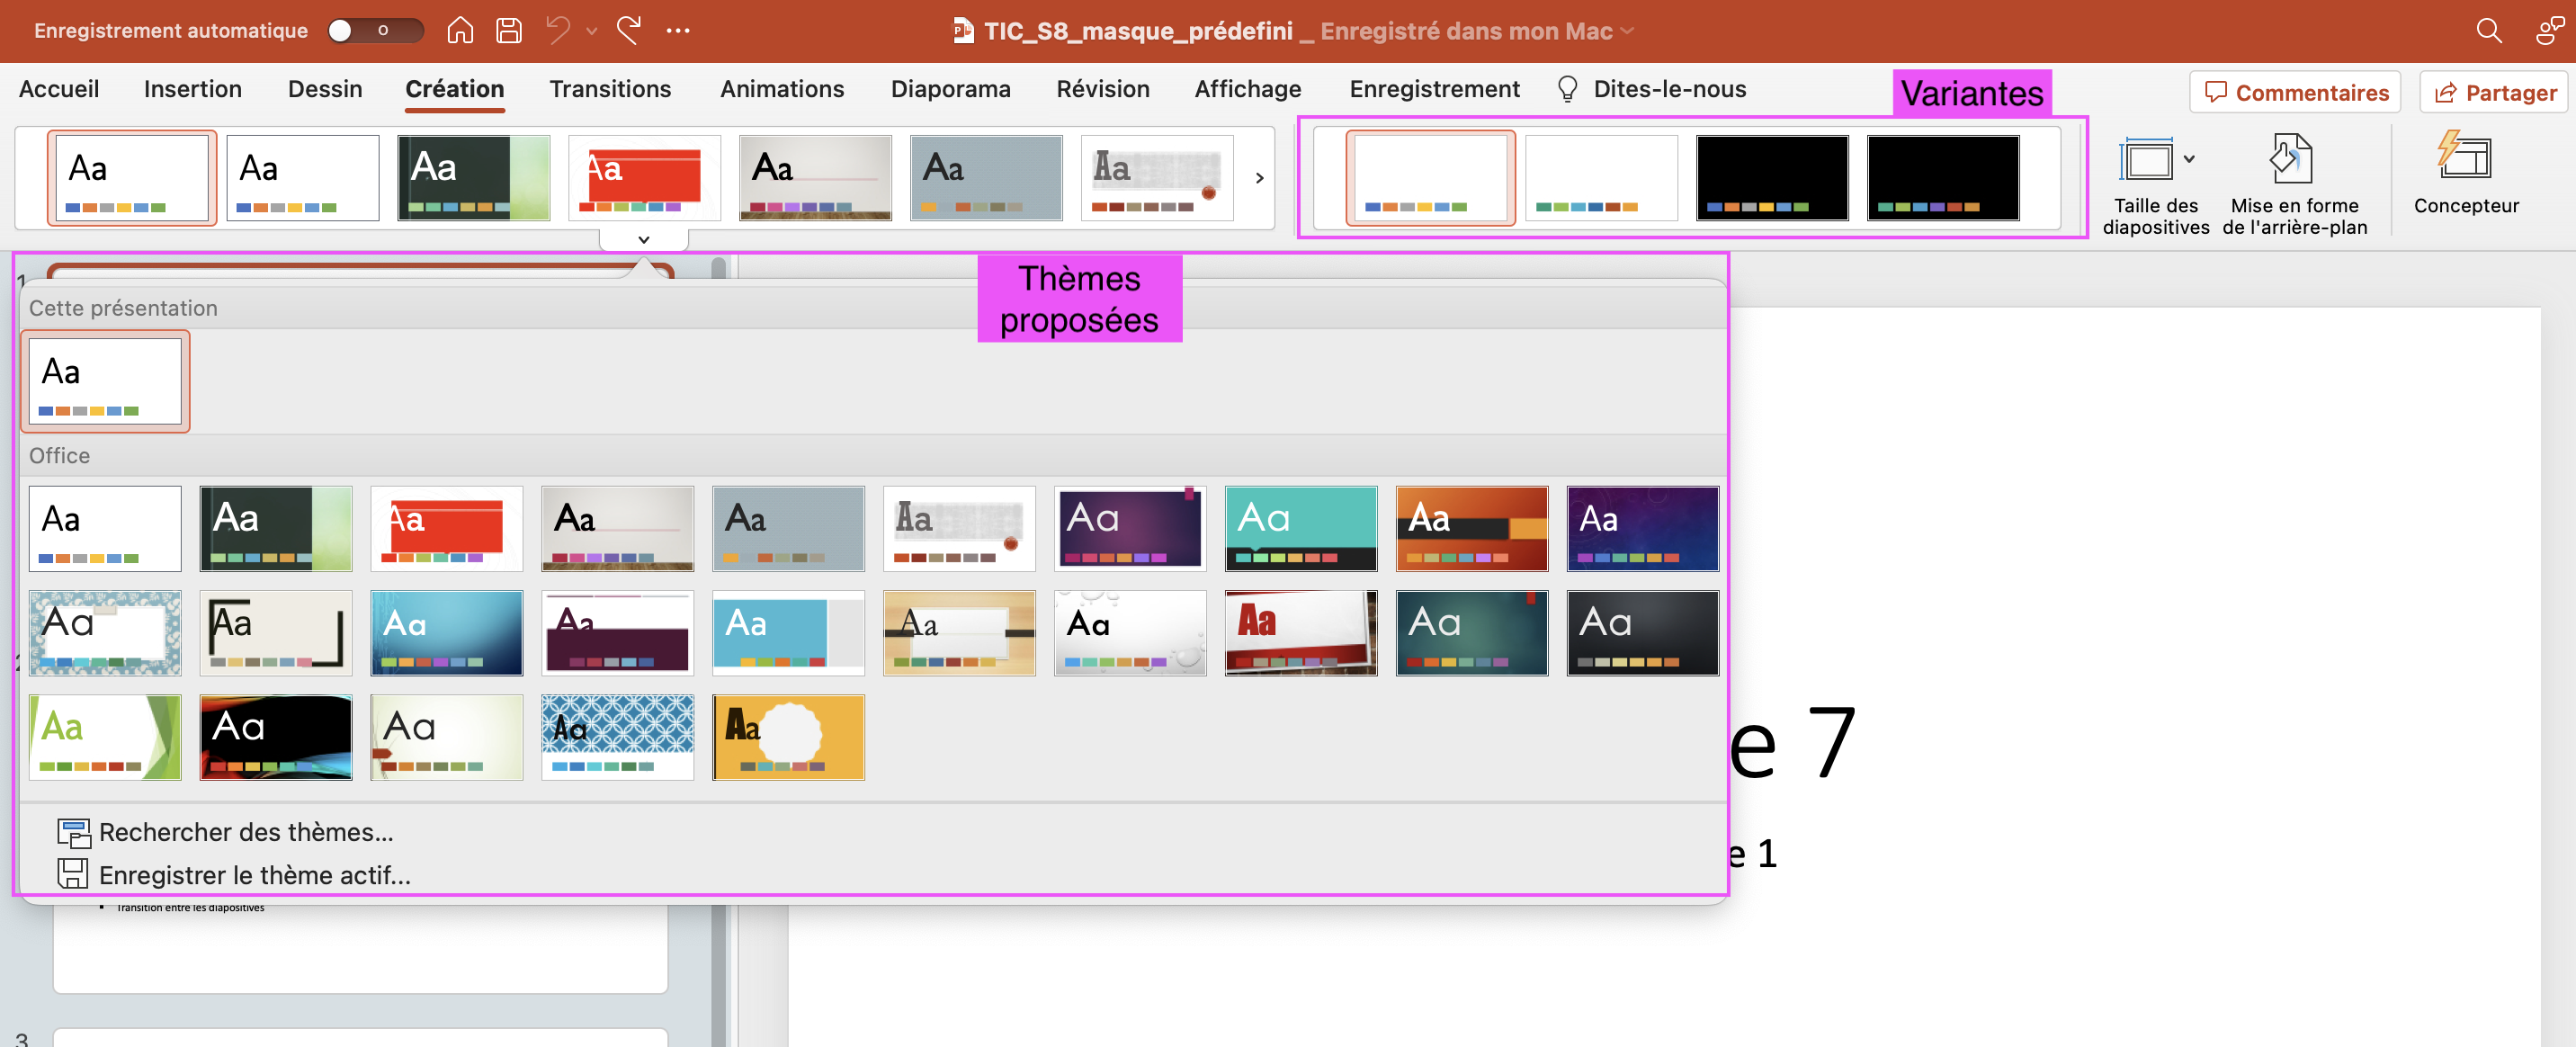Switch to the Révision tab
Image resolution: width=2576 pixels, height=1047 pixels.
pyautogui.click(x=1103, y=89)
